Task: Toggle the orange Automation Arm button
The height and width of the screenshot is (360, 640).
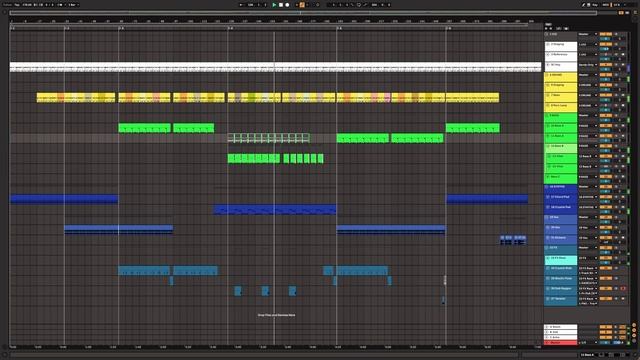Action: pos(302,5)
